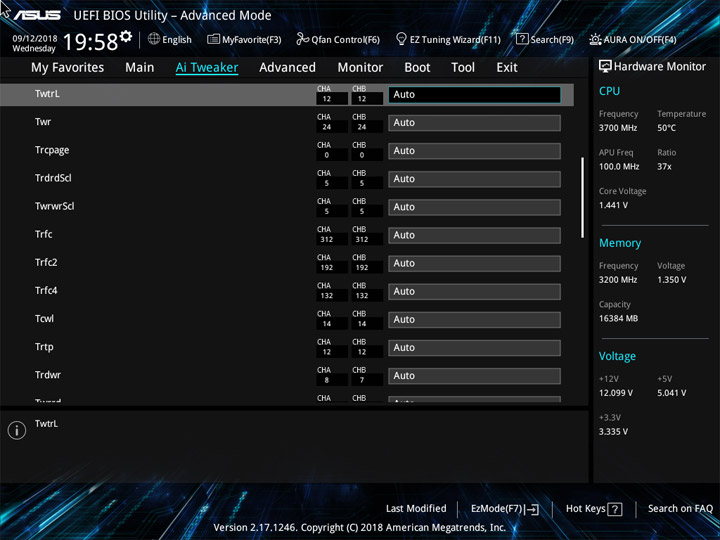Click the Tcwl row label
Screen dimensions: 720x540
(x=44, y=319)
